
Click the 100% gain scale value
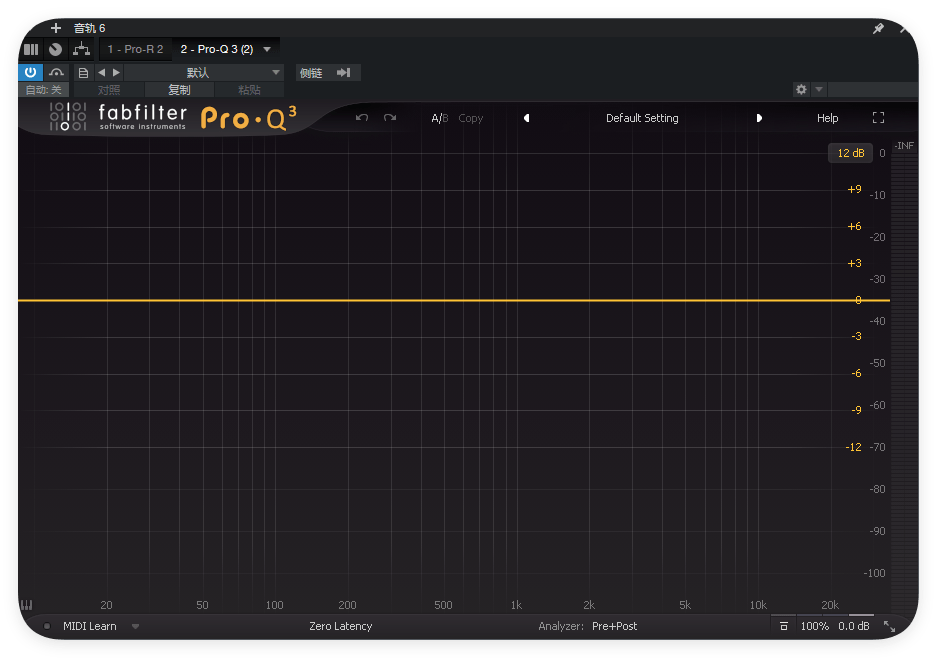(814, 626)
